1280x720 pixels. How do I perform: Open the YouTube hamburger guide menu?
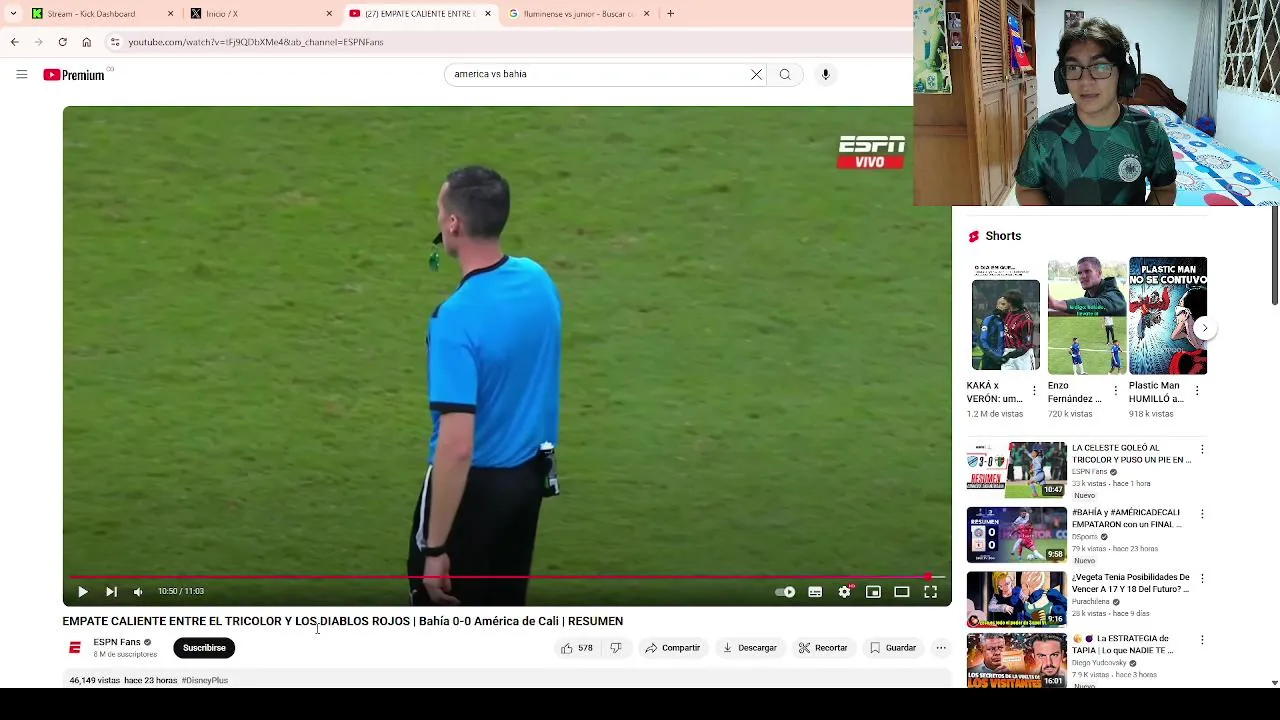click(21, 74)
